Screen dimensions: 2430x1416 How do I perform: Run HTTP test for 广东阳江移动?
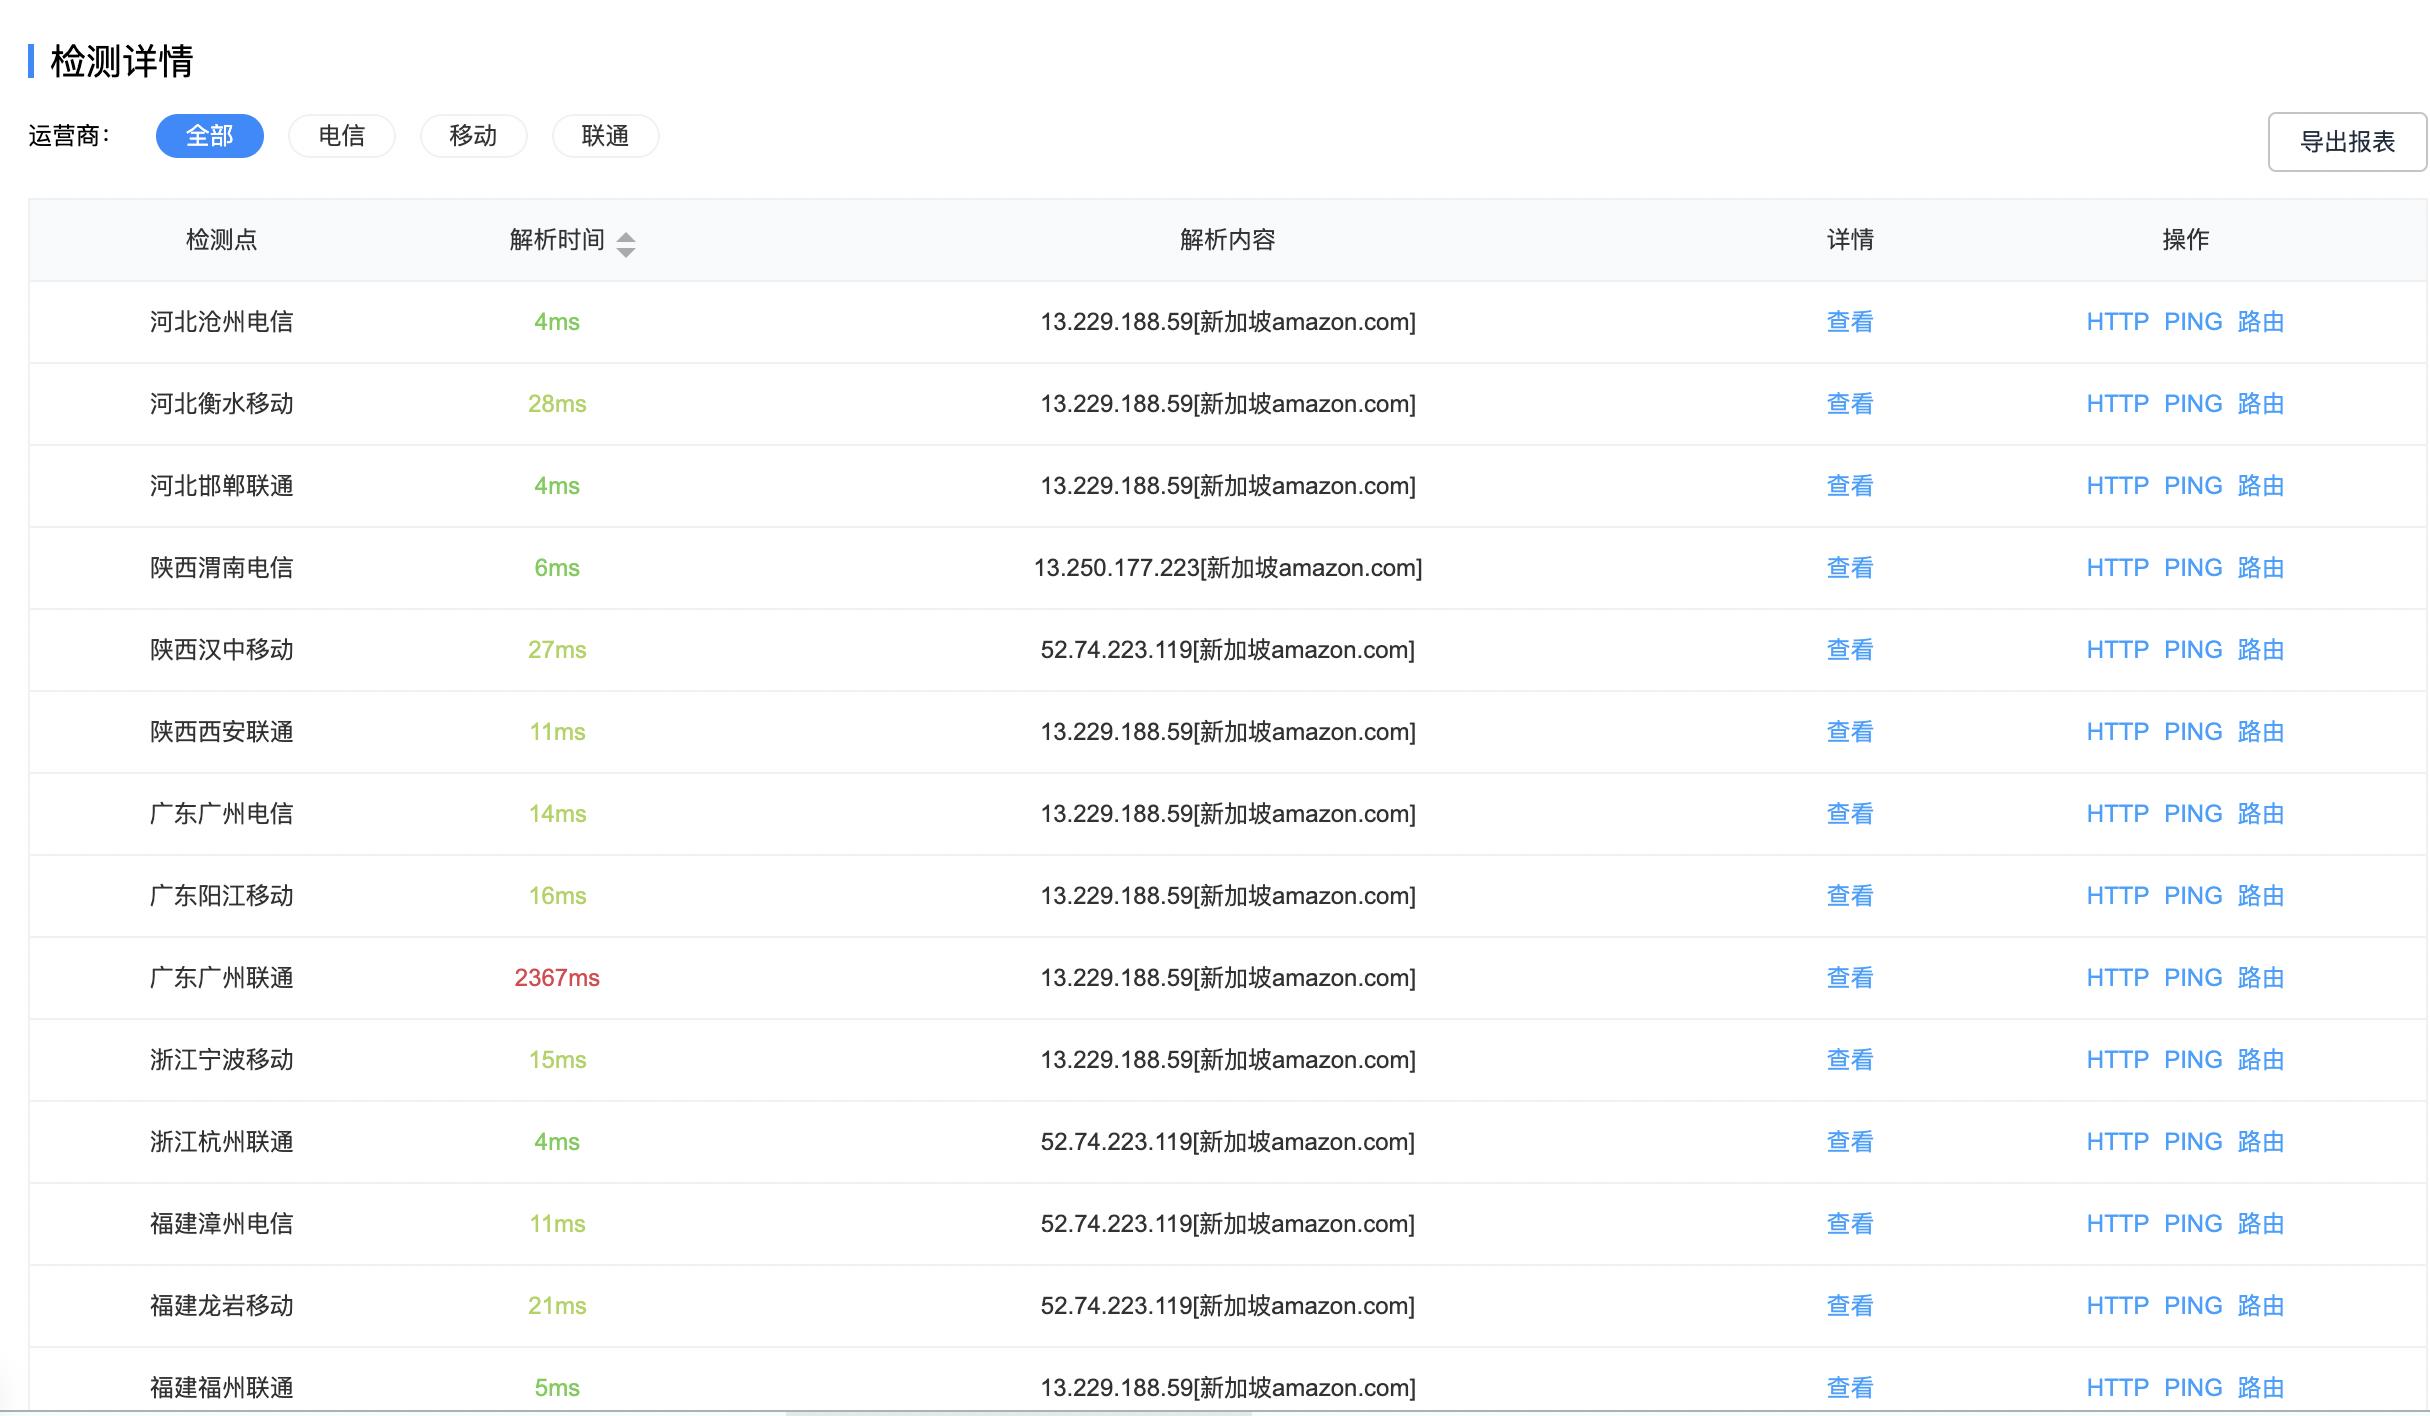2117,896
